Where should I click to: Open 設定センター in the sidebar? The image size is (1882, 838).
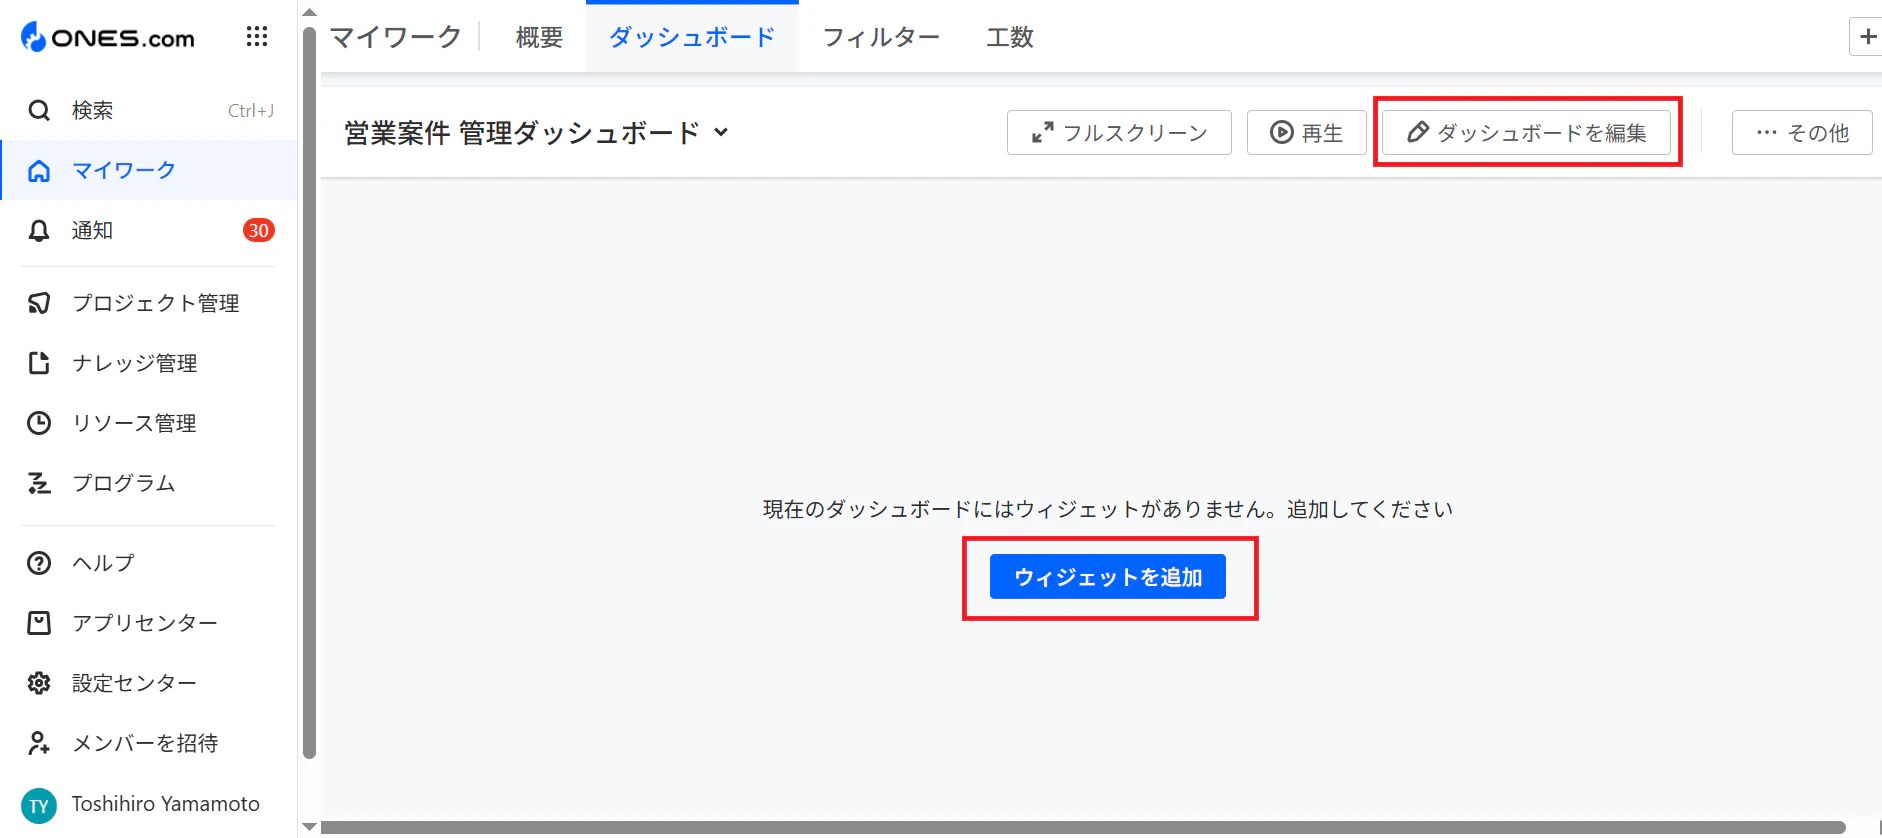pyautogui.click(x=149, y=683)
